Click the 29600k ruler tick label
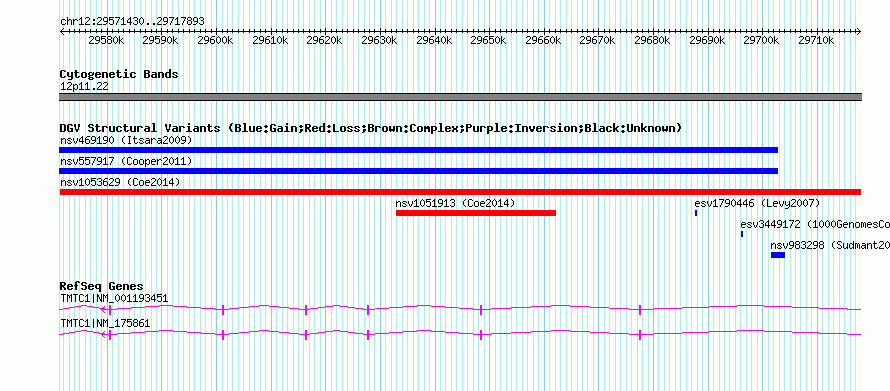Screen dimensions: 890x391 point(216,40)
